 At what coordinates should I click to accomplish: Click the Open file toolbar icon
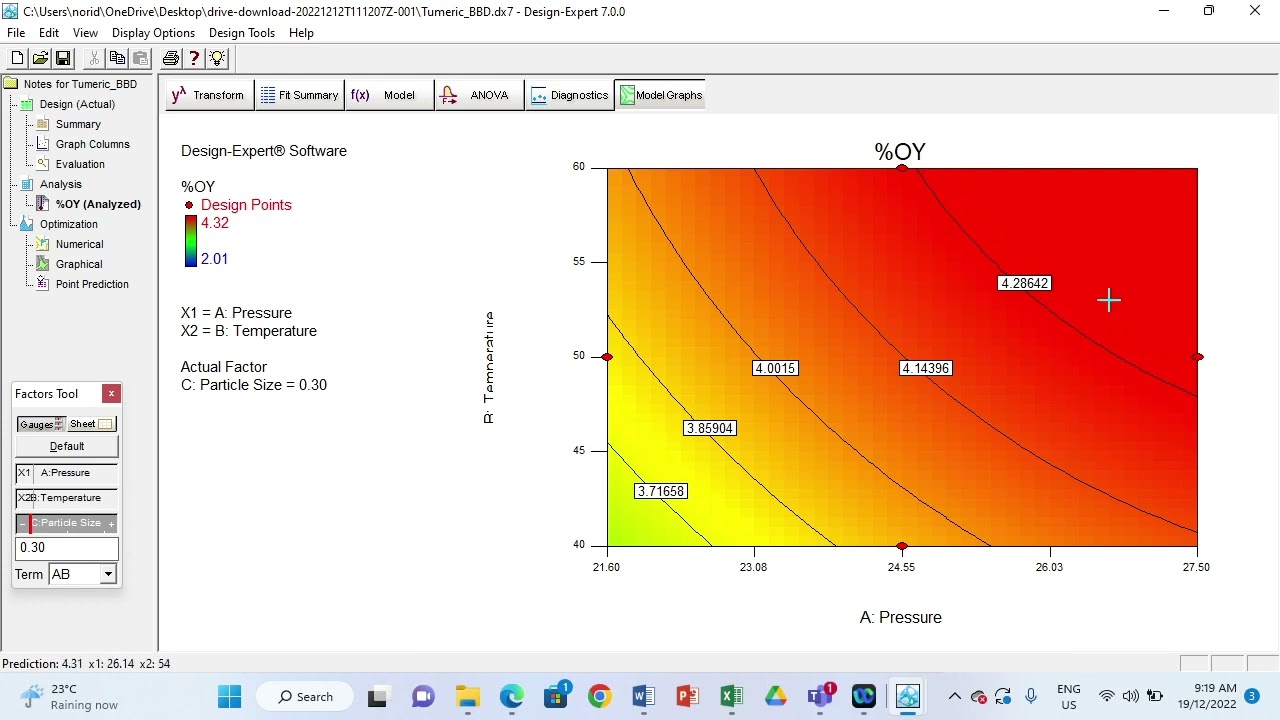click(x=40, y=59)
